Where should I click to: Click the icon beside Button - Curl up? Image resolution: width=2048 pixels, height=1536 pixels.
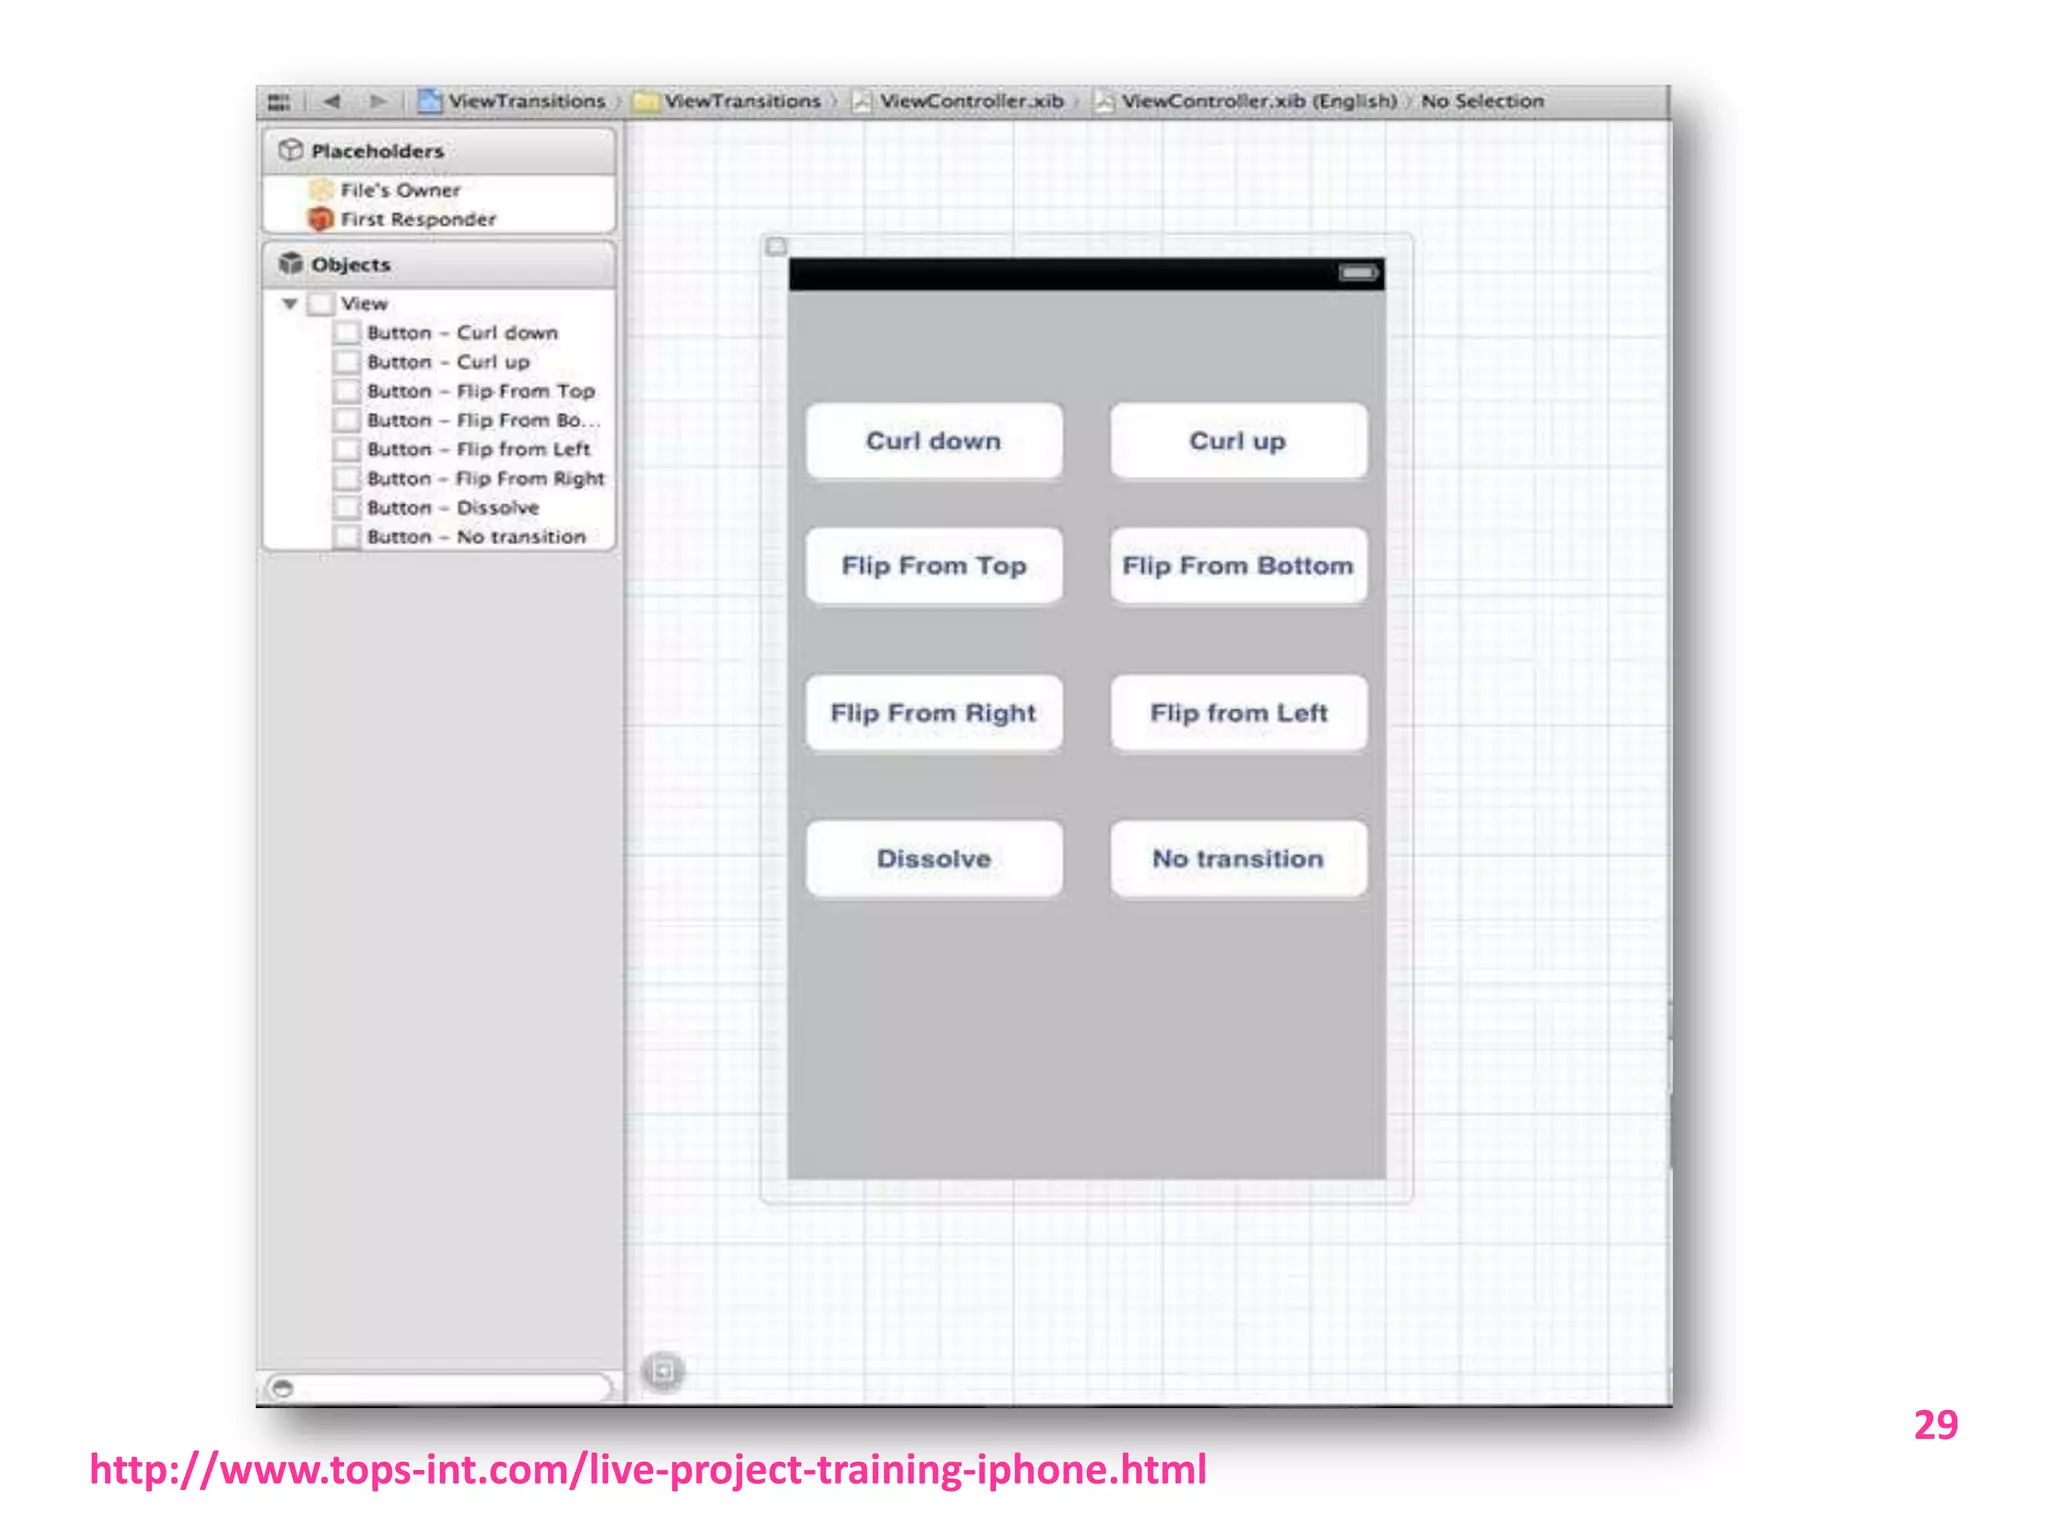[347, 362]
